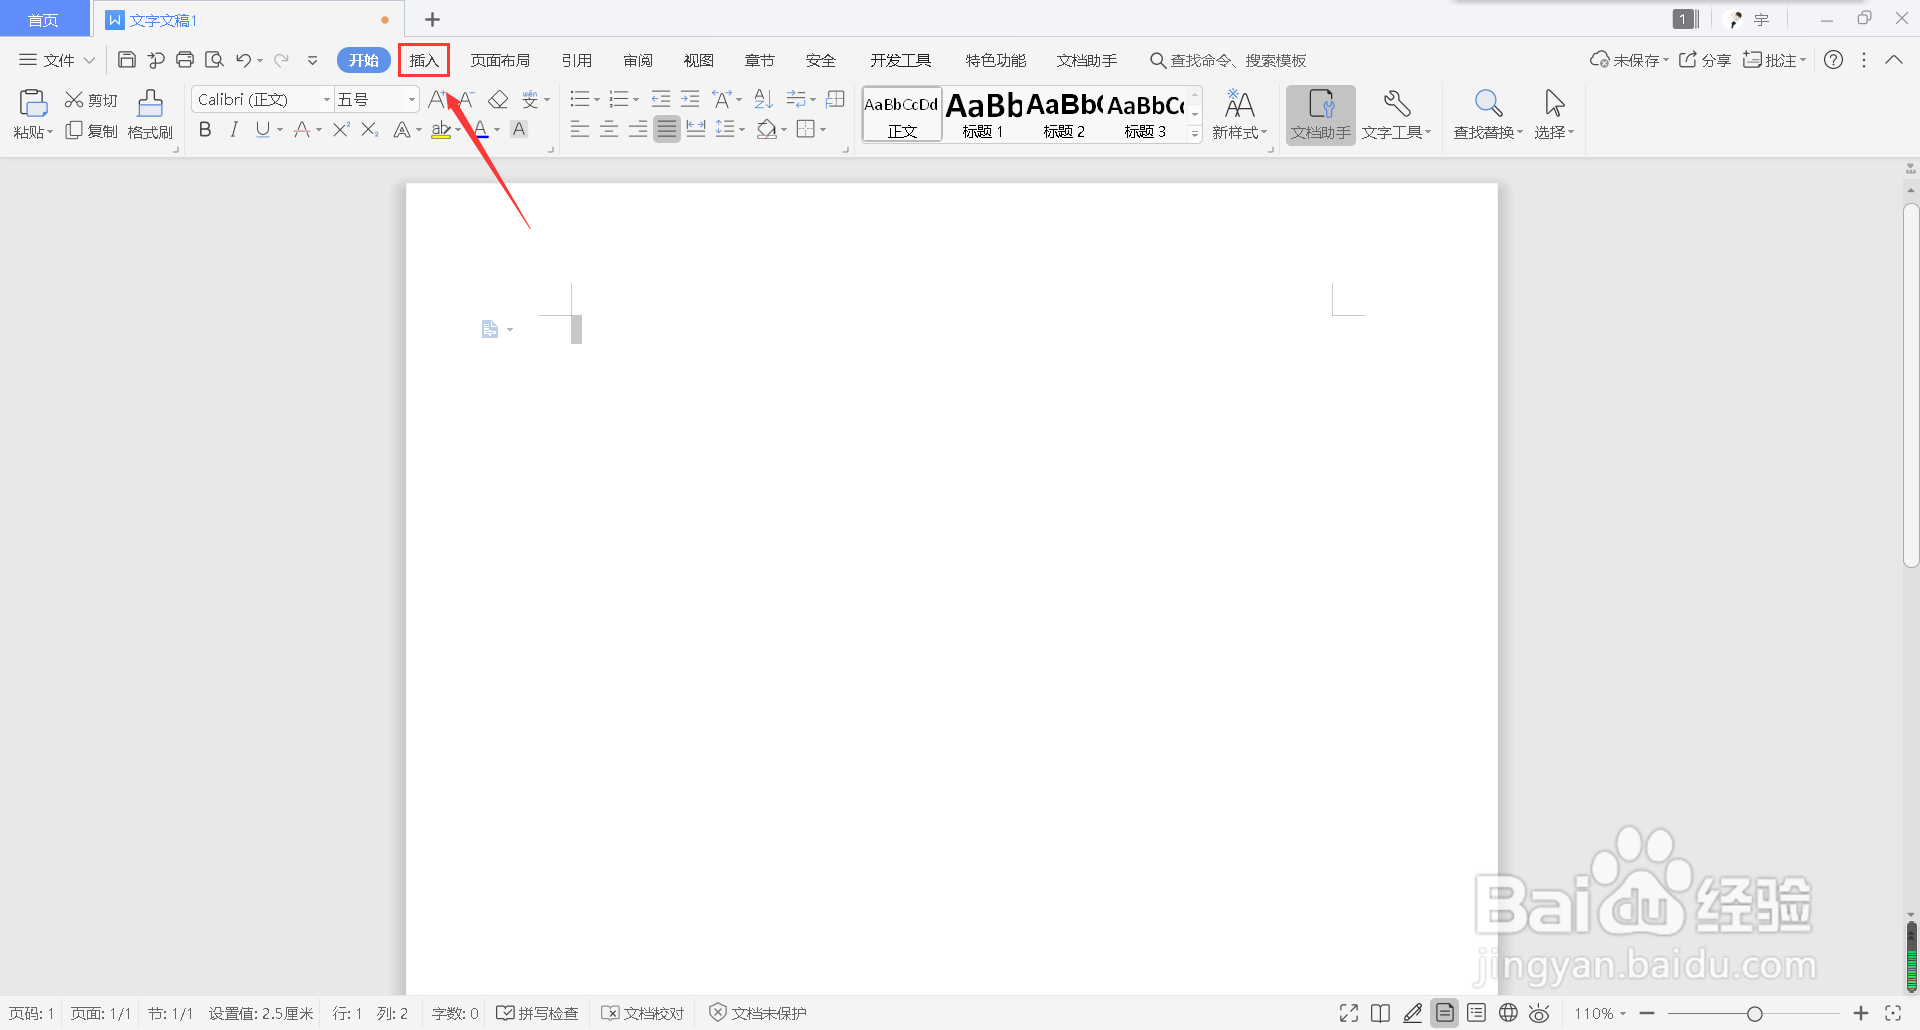
Task: Click the Copy (复制) button
Action: 91,131
